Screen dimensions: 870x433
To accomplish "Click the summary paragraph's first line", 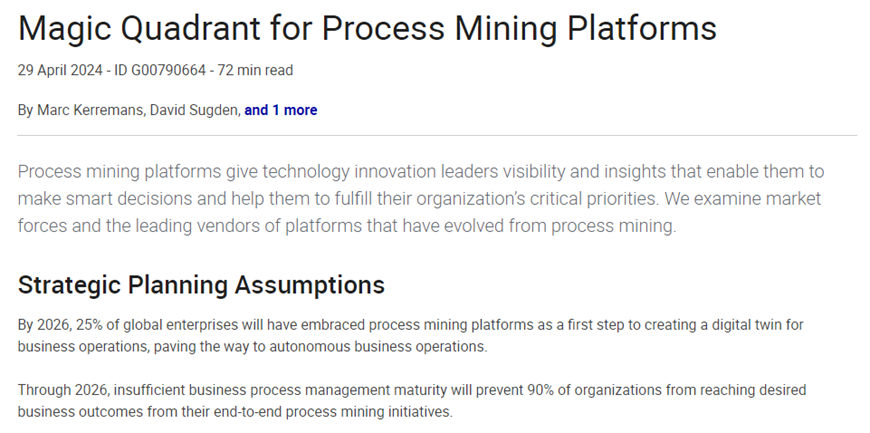I will tap(420, 171).
